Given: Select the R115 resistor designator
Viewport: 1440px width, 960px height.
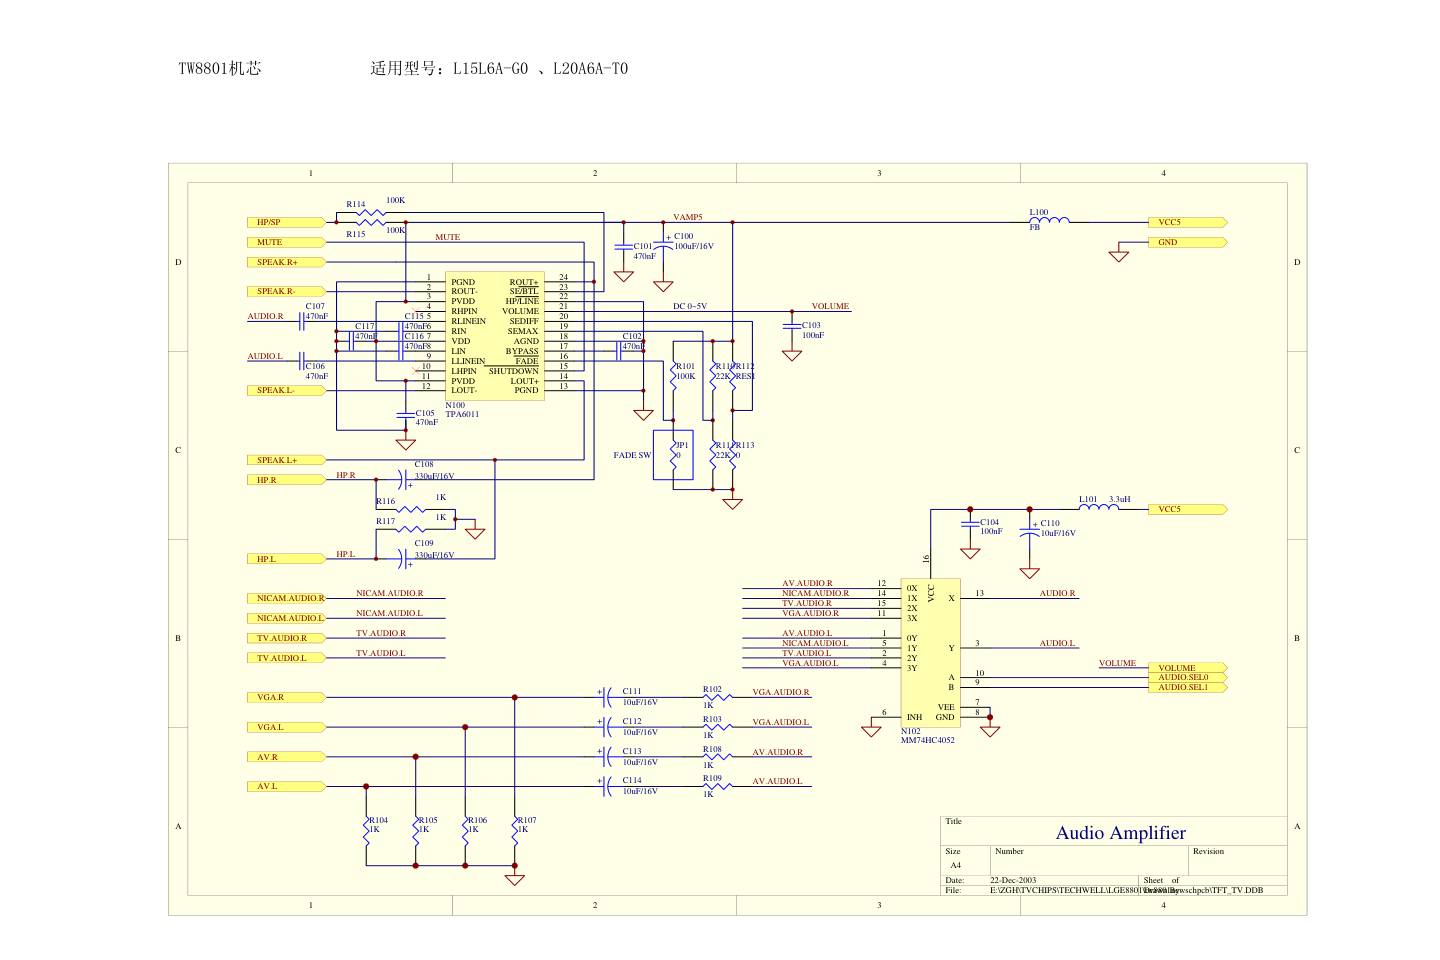Looking at the screenshot, I should [356, 234].
